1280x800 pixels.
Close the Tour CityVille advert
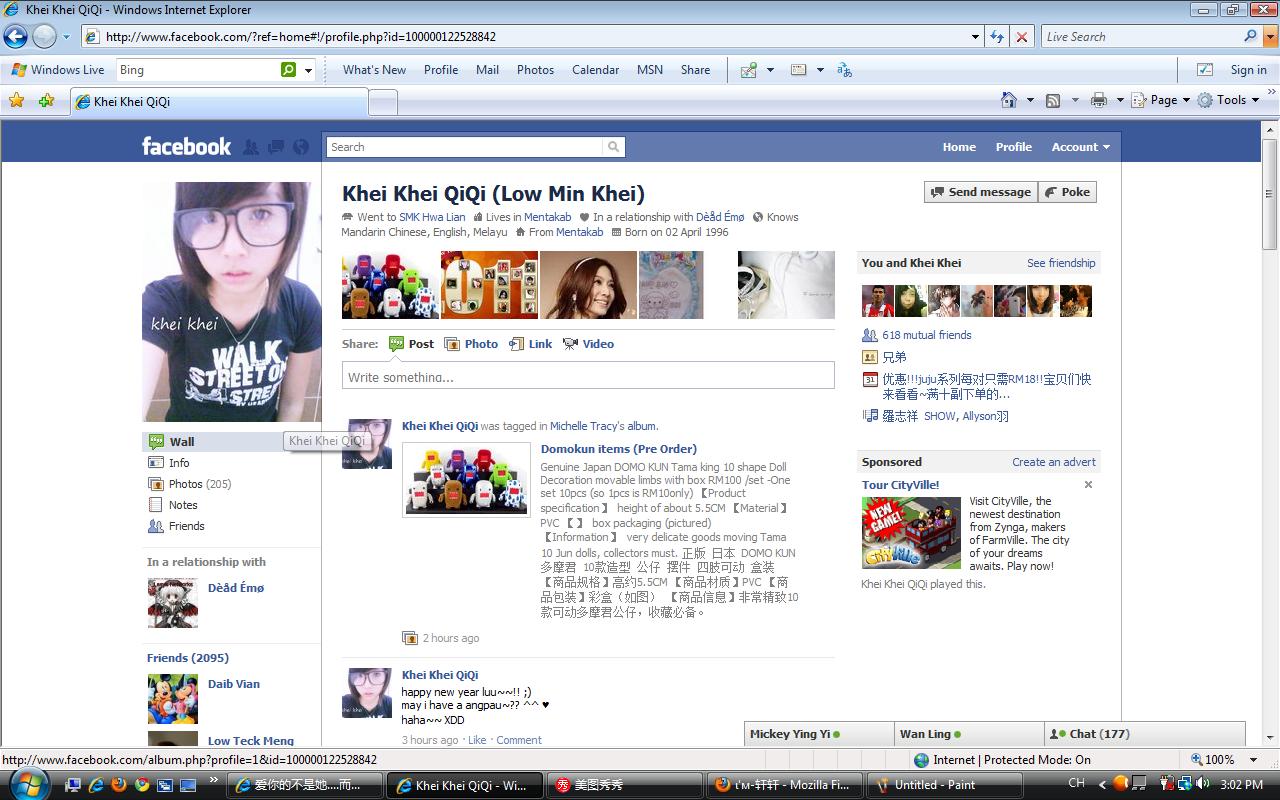tap(1088, 485)
